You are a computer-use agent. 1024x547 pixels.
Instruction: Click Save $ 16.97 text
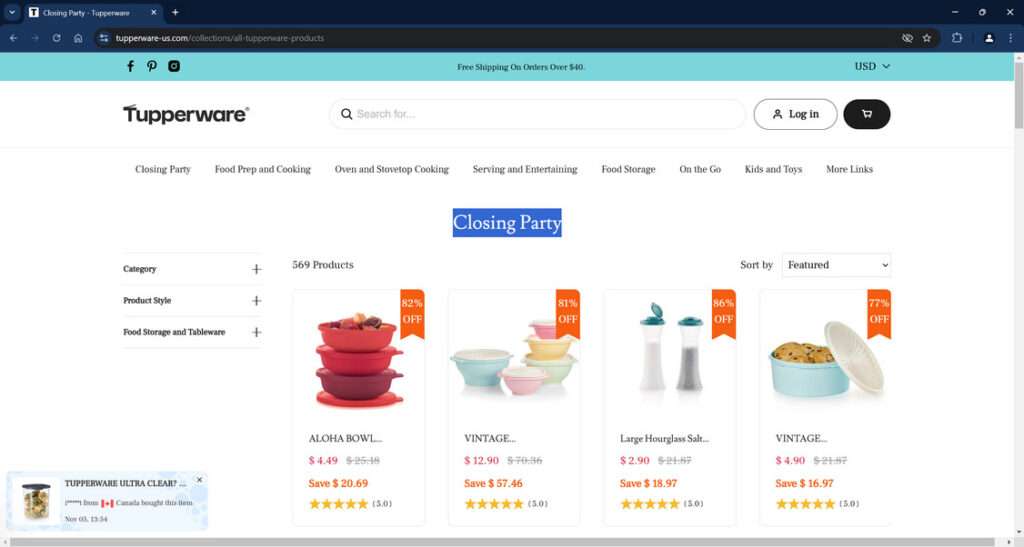[x=804, y=484]
